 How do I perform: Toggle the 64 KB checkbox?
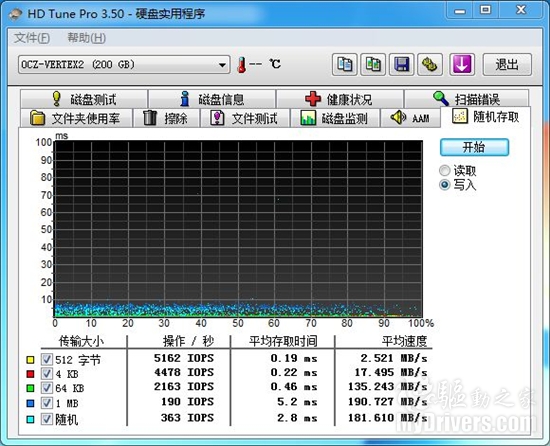pyautogui.click(x=47, y=388)
